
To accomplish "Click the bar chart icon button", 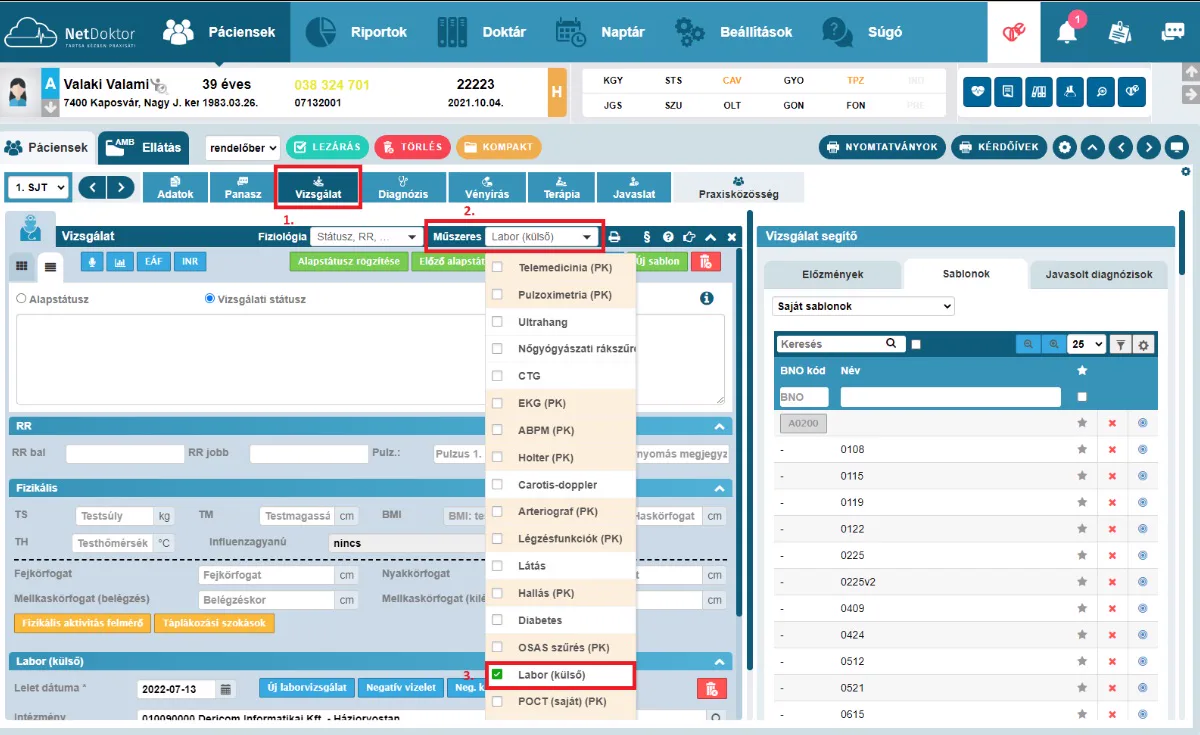I will pos(121,262).
